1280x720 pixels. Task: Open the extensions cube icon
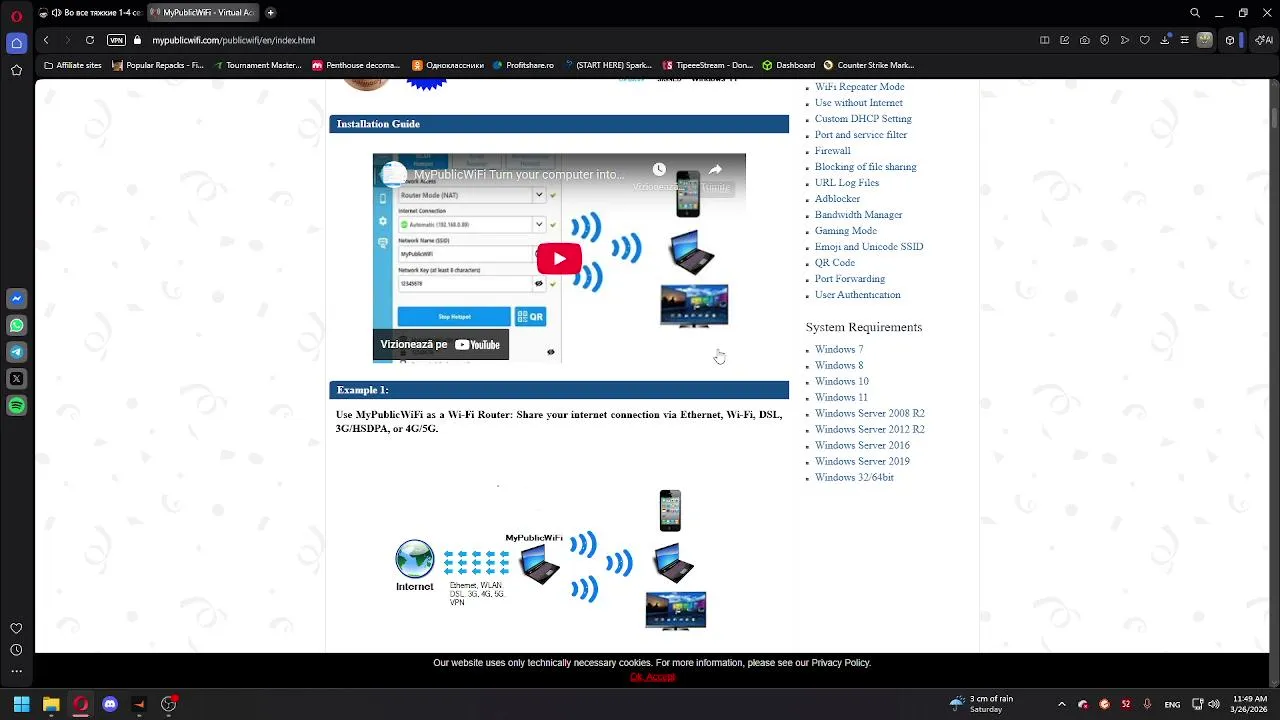[1230, 40]
